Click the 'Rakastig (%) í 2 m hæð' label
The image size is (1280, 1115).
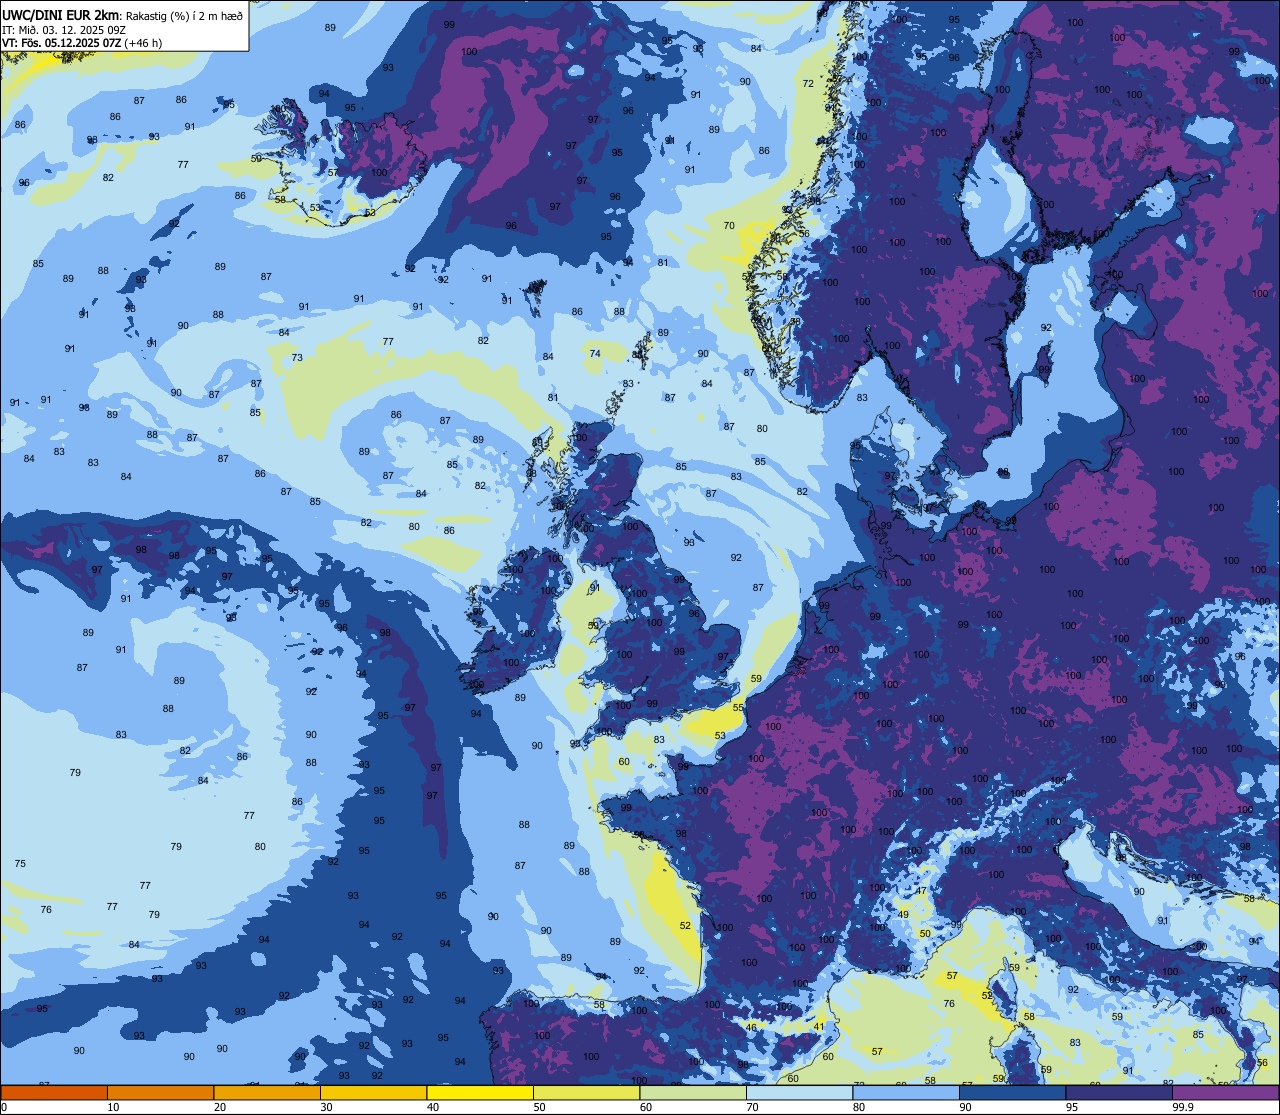(x=184, y=15)
